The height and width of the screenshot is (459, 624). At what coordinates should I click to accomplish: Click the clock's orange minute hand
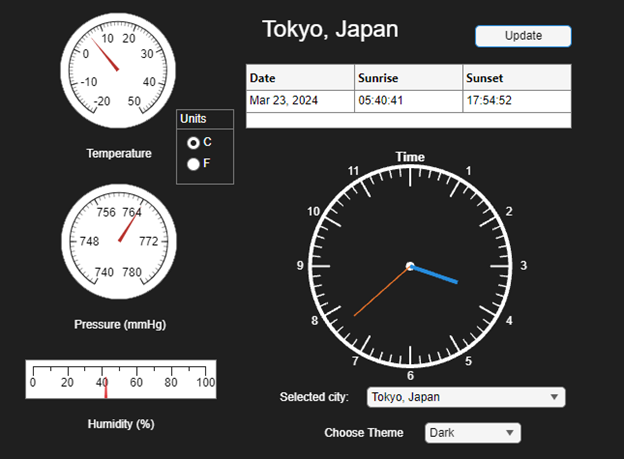(x=380, y=292)
